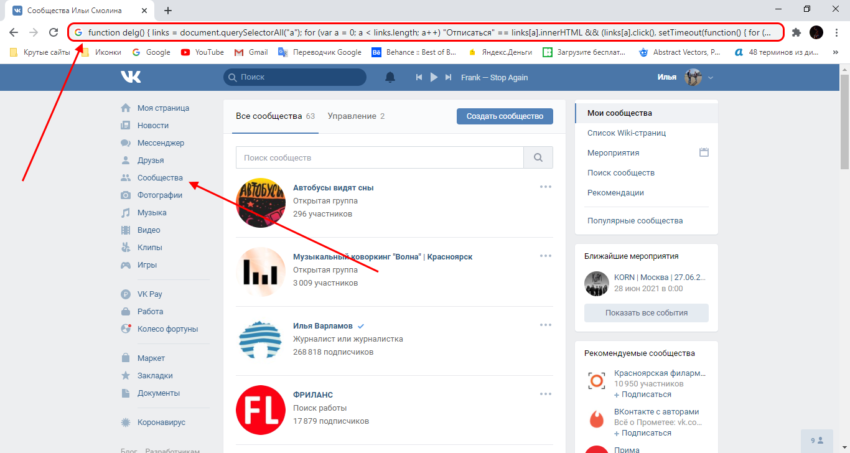Open Chrome extensions puzzle icon

(795, 32)
